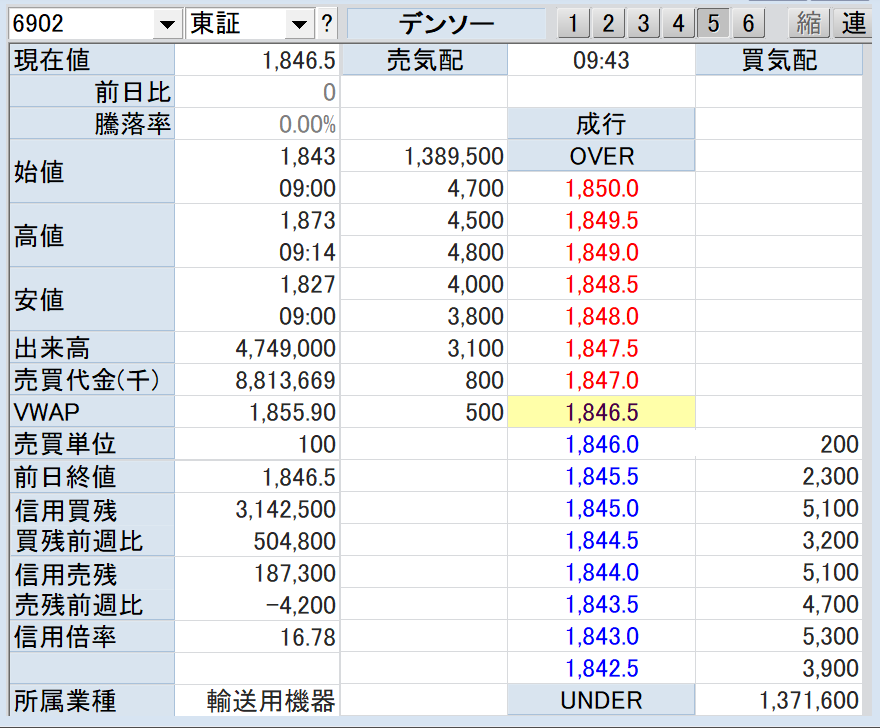Click the highlighted 1,846.5 price cell

(601, 413)
